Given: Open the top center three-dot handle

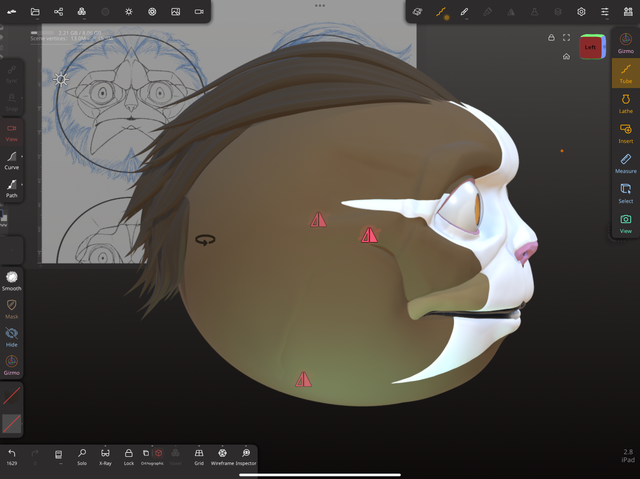Looking at the screenshot, I should [x=320, y=6].
